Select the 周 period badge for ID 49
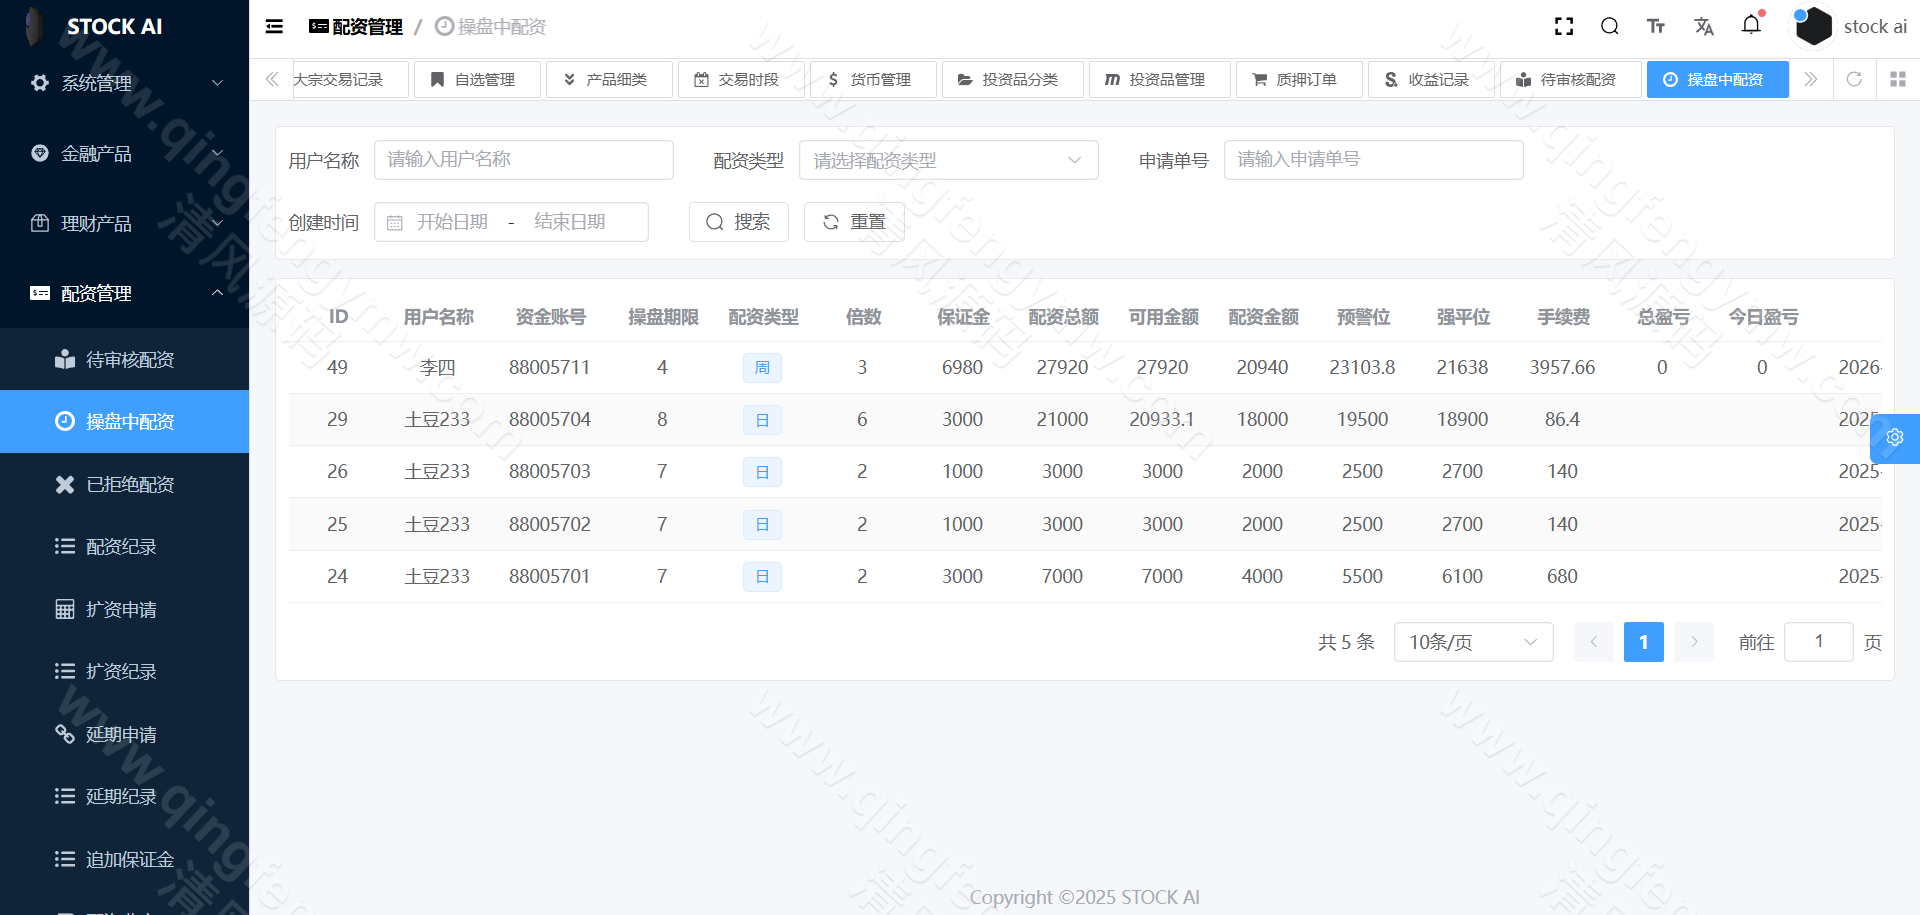Image resolution: width=1920 pixels, height=915 pixels. tap(762, 368)
